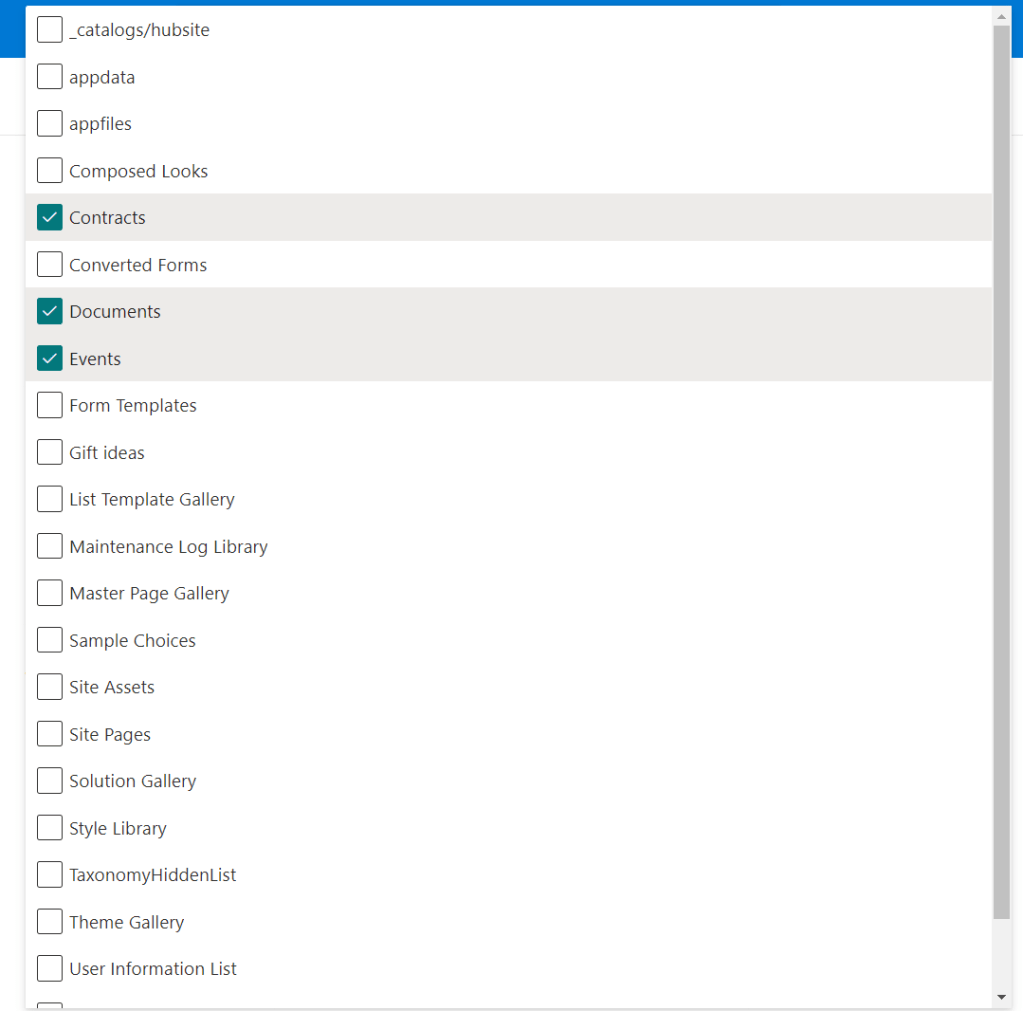Uncheck the Contracts checkbox
Viewport: 1023px width, 1011px height.
(50, 218)
